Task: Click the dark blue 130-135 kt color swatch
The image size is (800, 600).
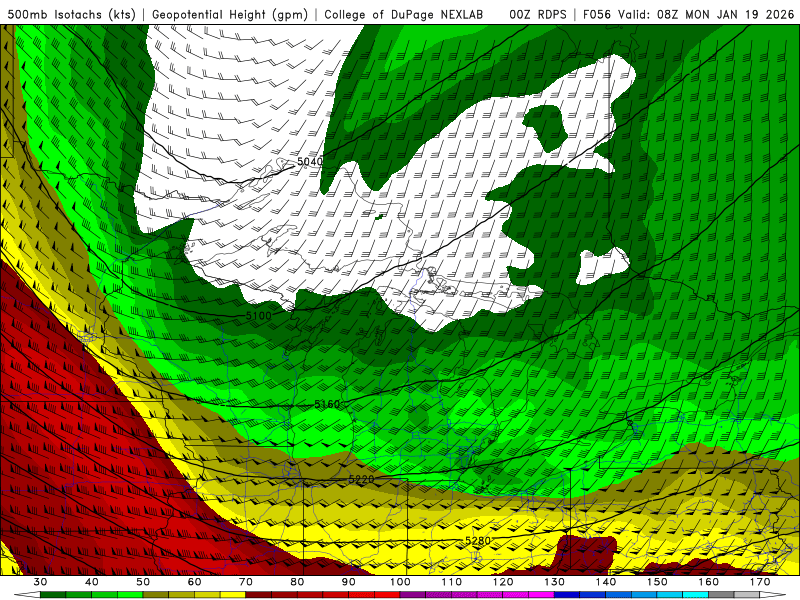Action: (567, 595)
